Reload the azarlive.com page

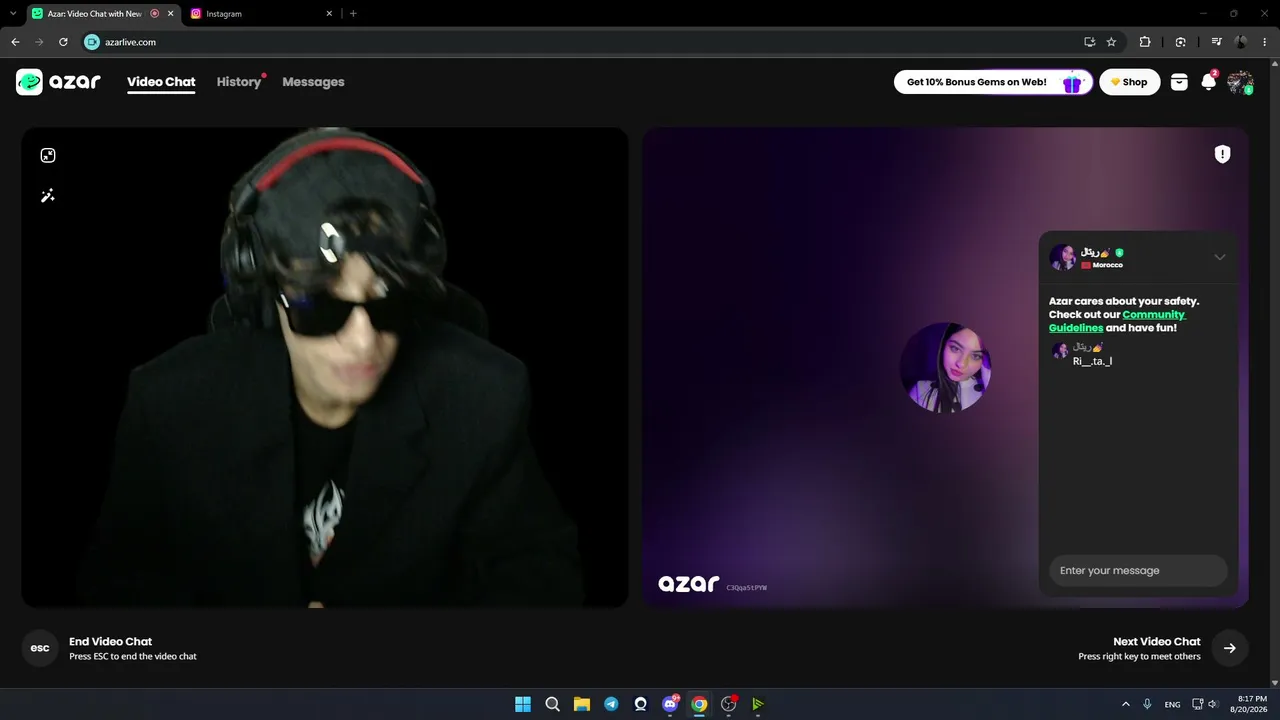(x=63, y=42)
